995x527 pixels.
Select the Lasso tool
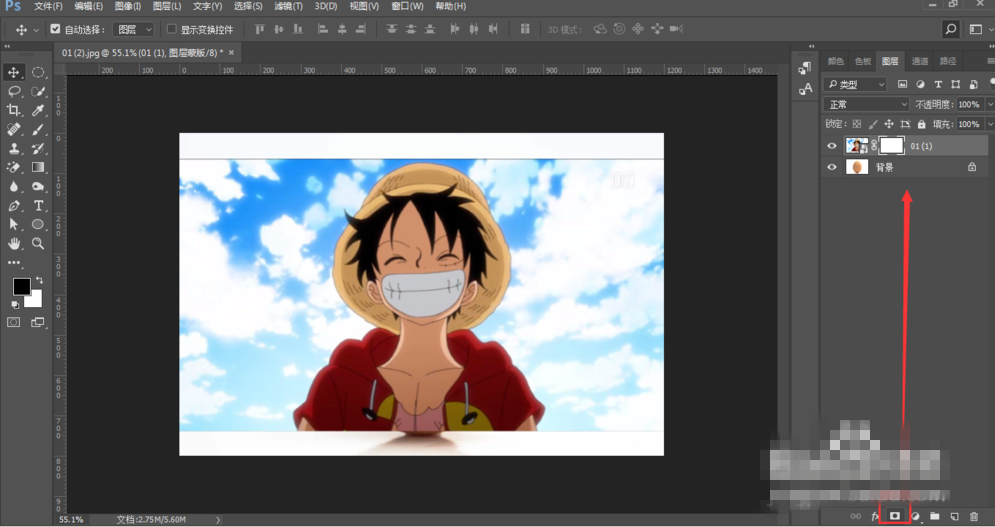pyautogui.click(x=14, y=91)
